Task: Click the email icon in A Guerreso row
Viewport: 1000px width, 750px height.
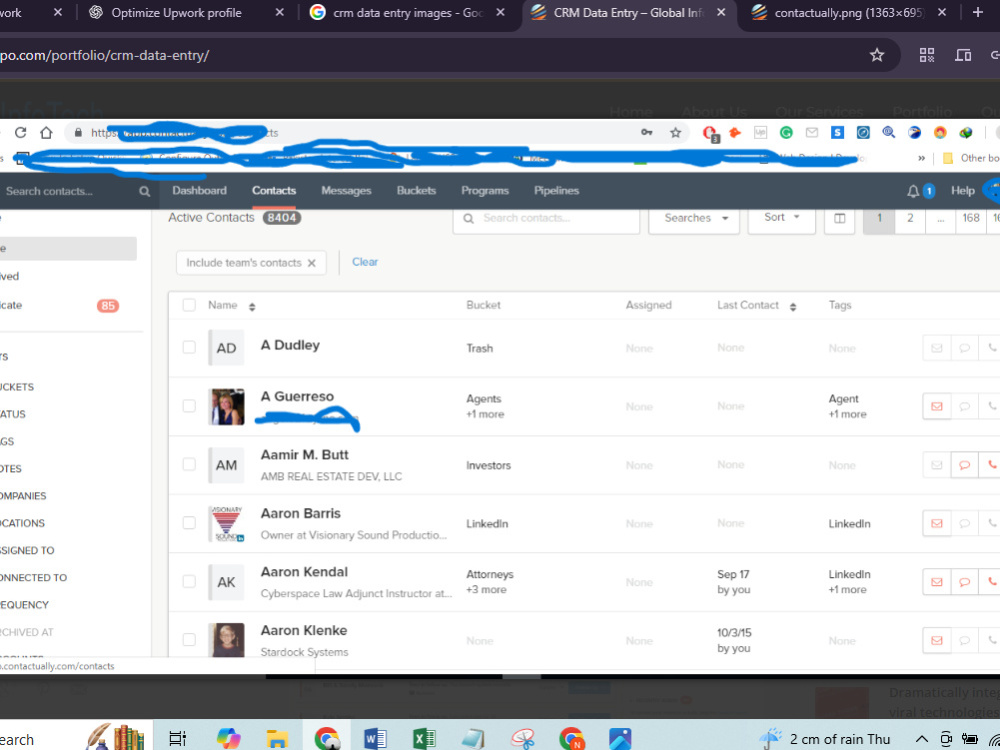Action: click(936, 406)
